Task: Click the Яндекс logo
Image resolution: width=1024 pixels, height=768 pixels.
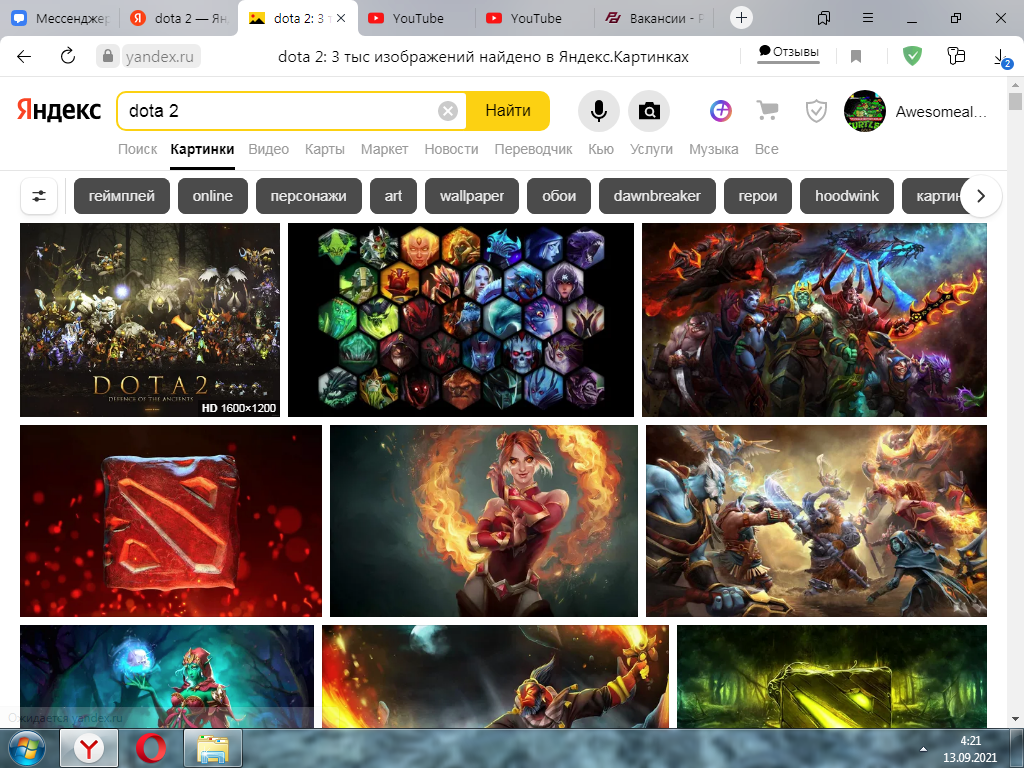Action: click(59, 110)
